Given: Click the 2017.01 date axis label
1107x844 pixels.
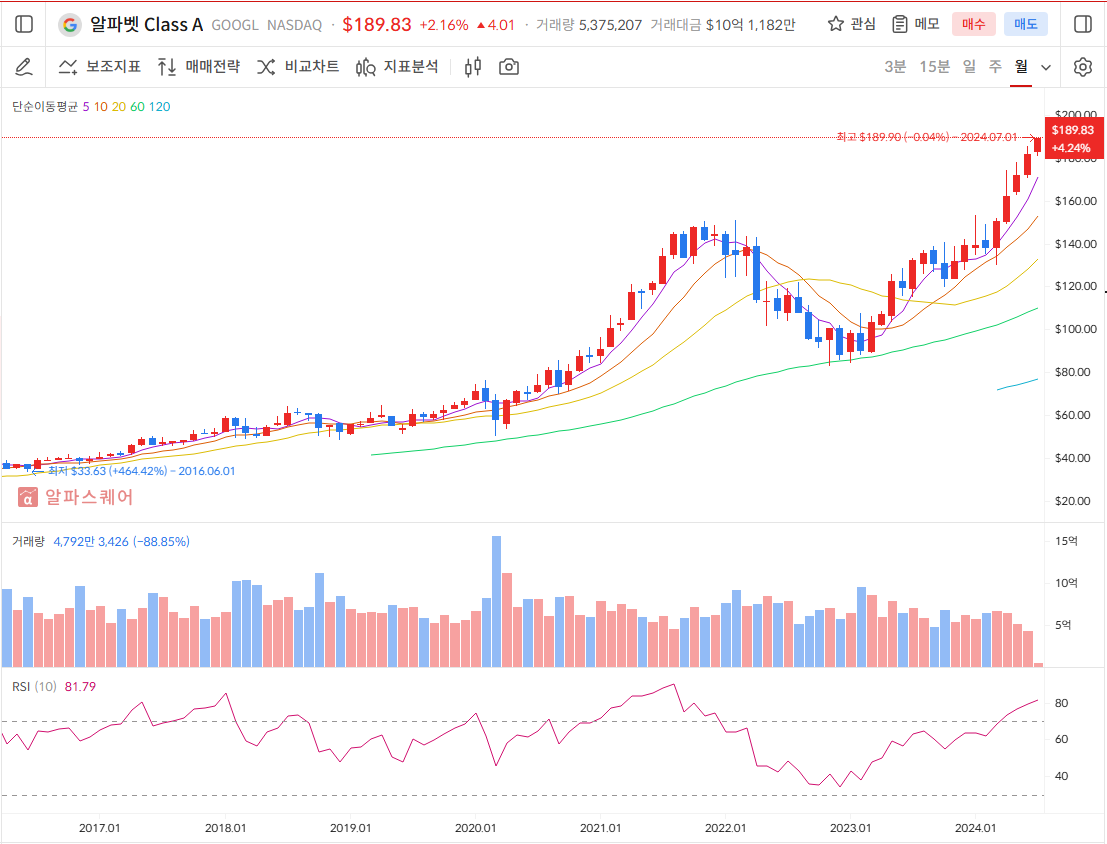Looking at the screenshot, I should (x=100, y=828).
